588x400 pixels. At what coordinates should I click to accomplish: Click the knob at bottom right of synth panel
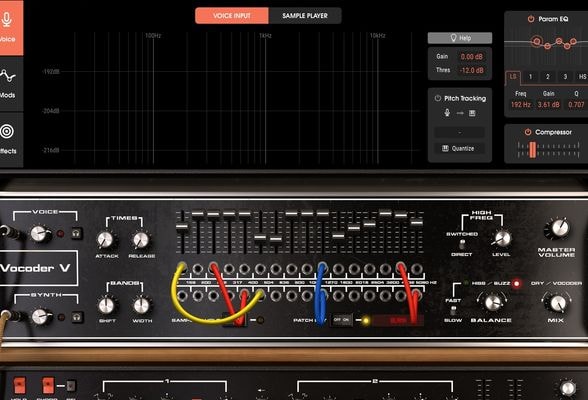click(x=567, y=388)
